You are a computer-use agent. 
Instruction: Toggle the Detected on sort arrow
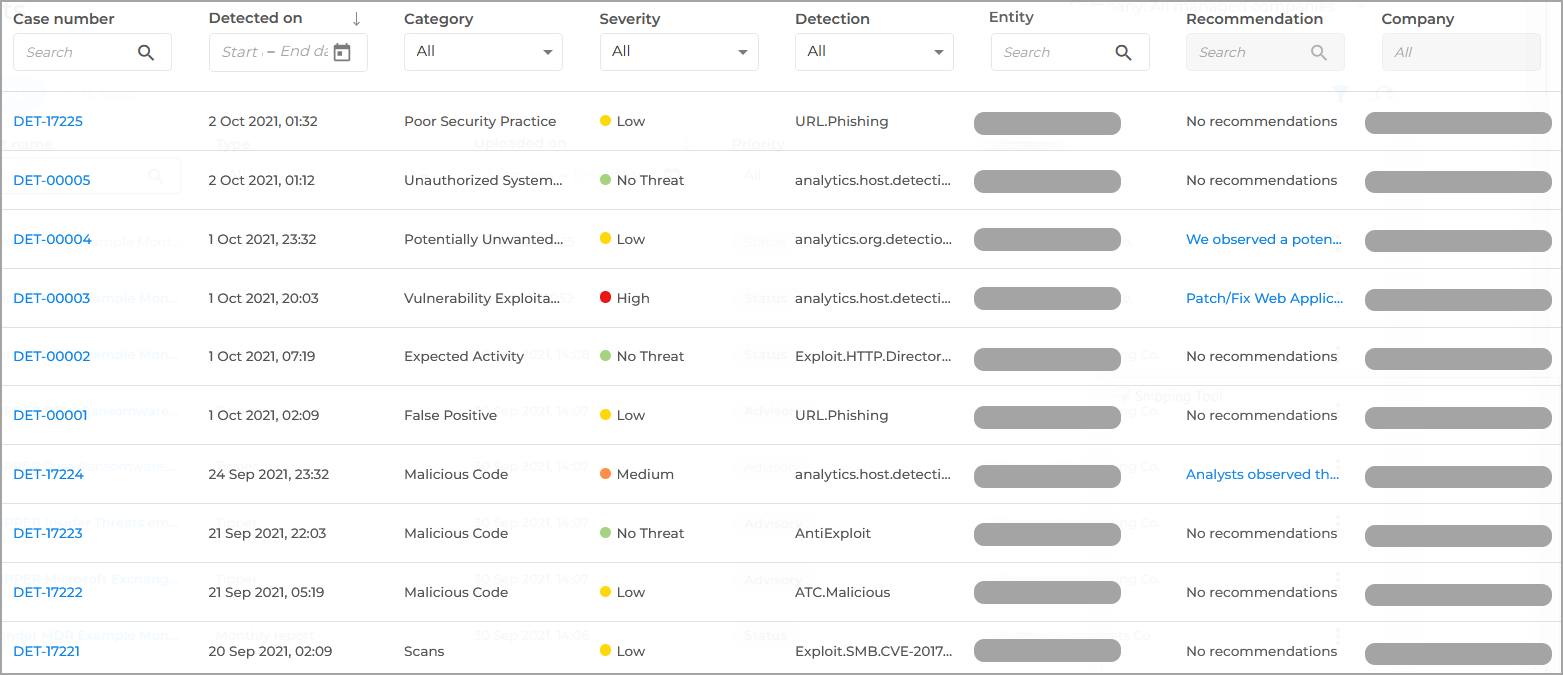[x=357, y=19]
